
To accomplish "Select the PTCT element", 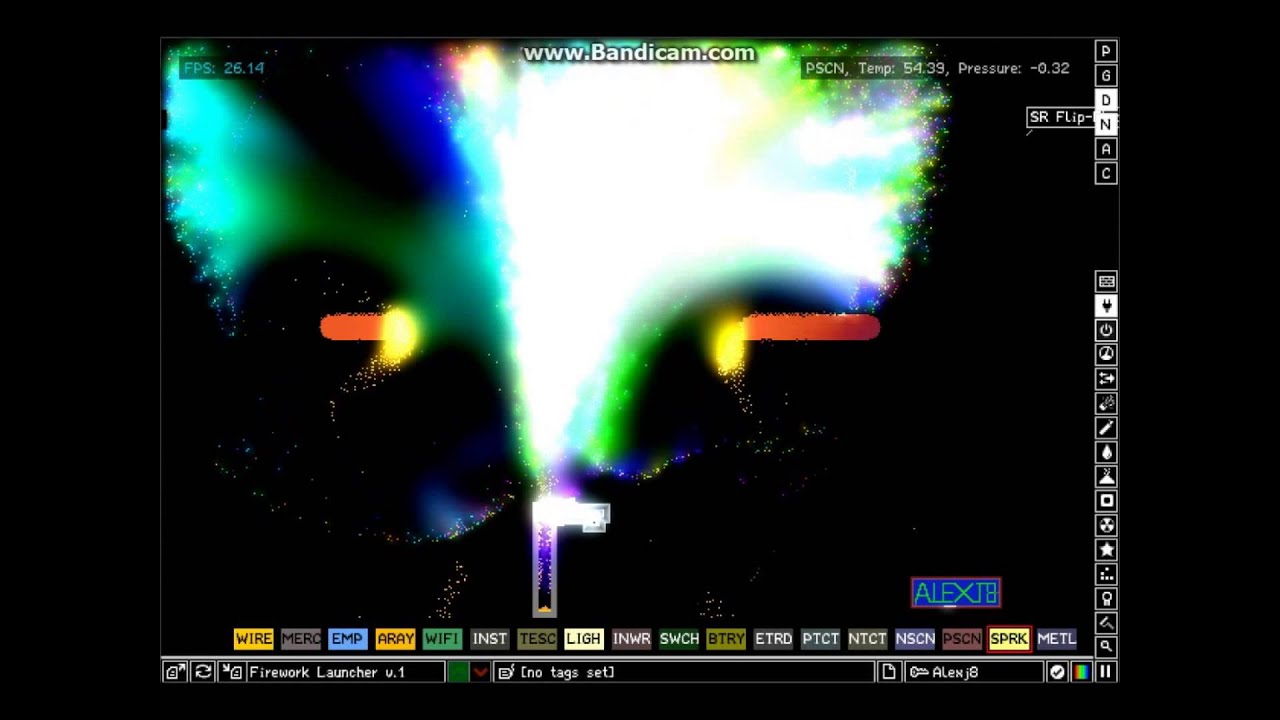I will 820,638.
